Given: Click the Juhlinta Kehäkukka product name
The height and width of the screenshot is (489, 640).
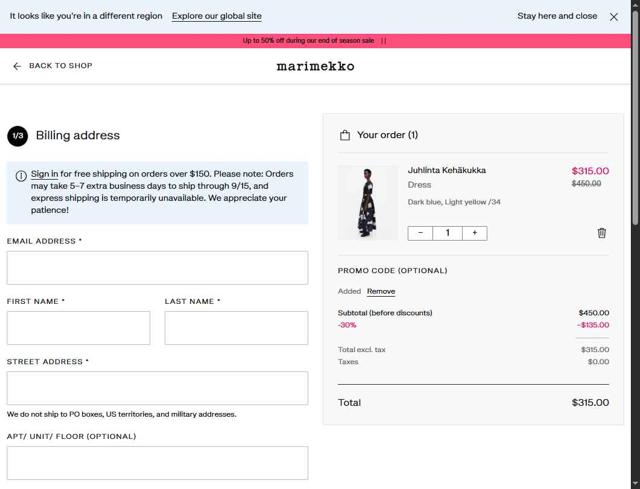Looking at the screenshot, I should tap(447, 170).
